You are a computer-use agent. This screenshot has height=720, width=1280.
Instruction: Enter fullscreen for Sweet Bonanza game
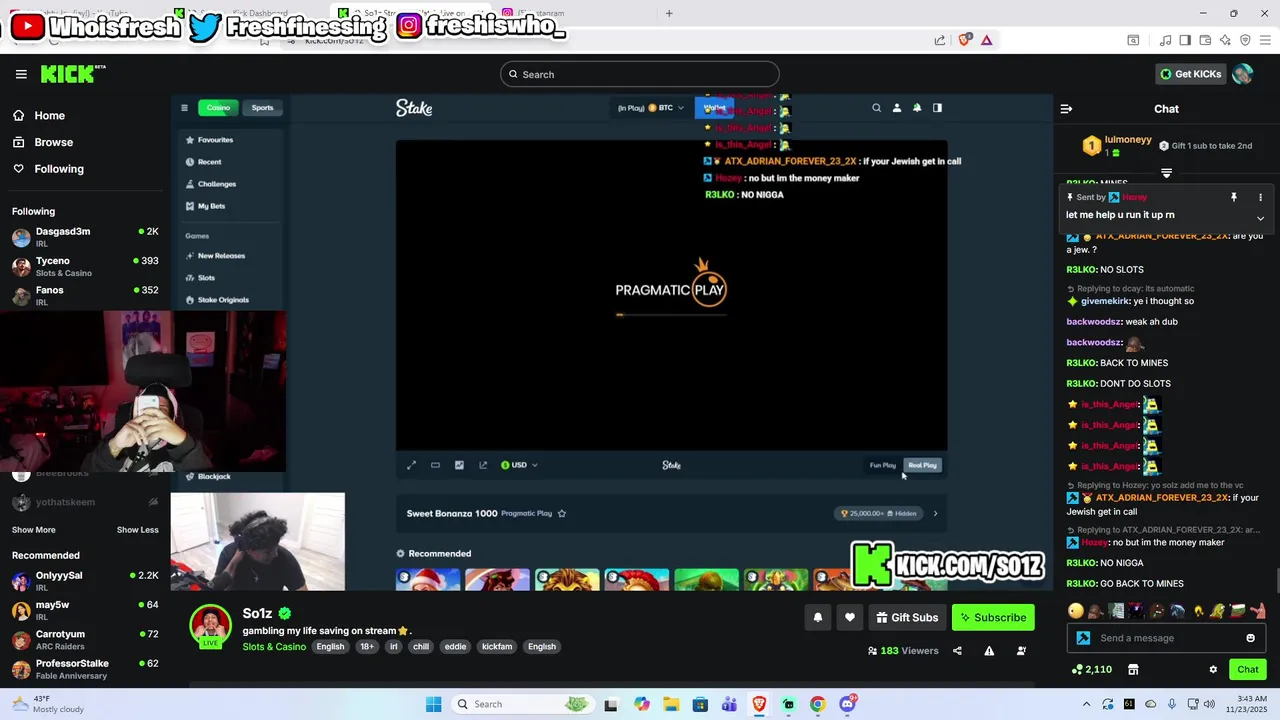pos(411,465)
